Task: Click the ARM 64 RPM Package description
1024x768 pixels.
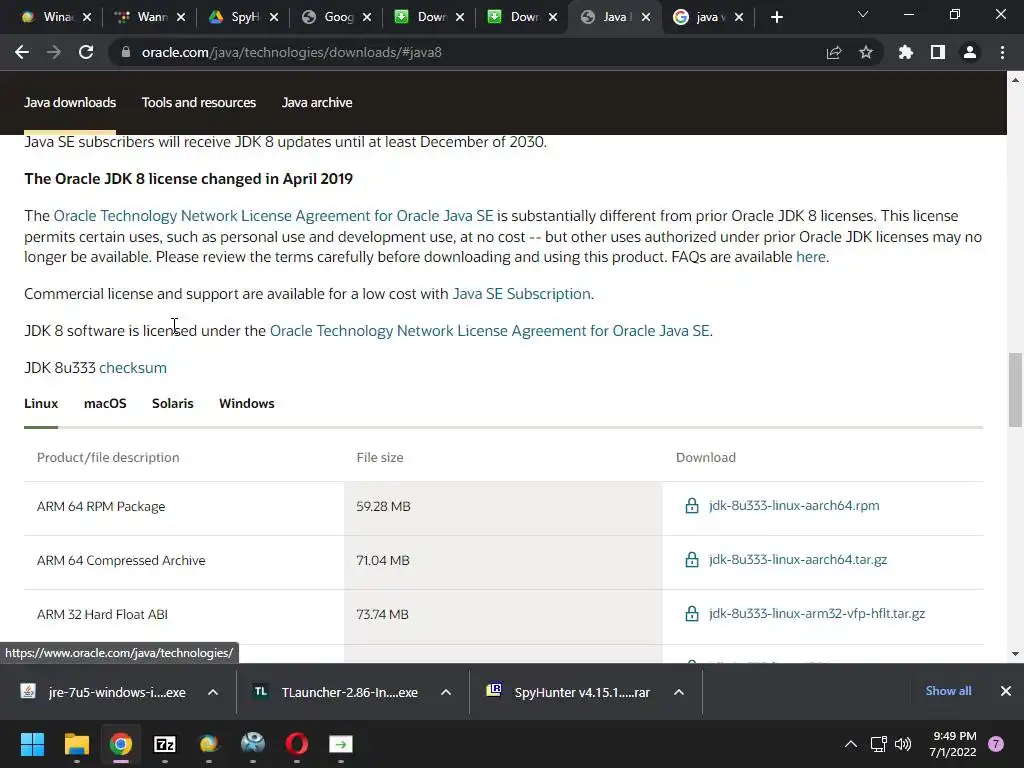Action: pyautogui.click(x=101, y=507)
